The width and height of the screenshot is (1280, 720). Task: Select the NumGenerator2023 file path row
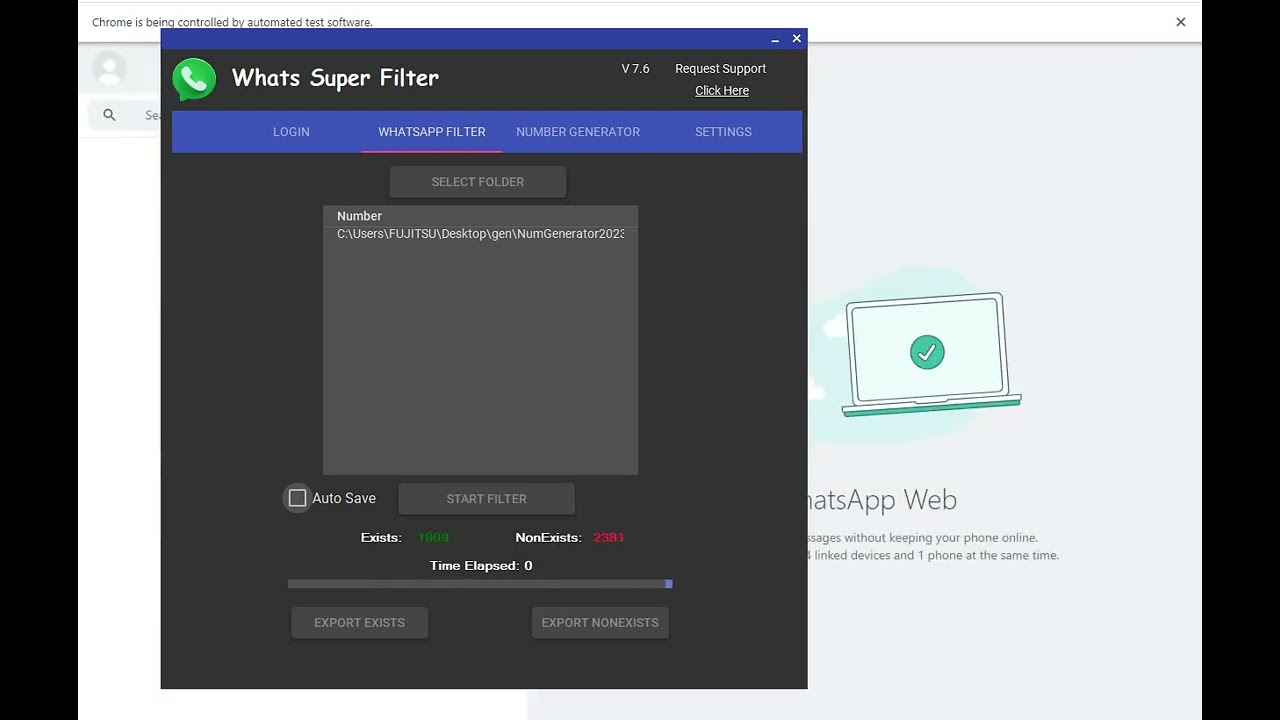coord(480,234)
